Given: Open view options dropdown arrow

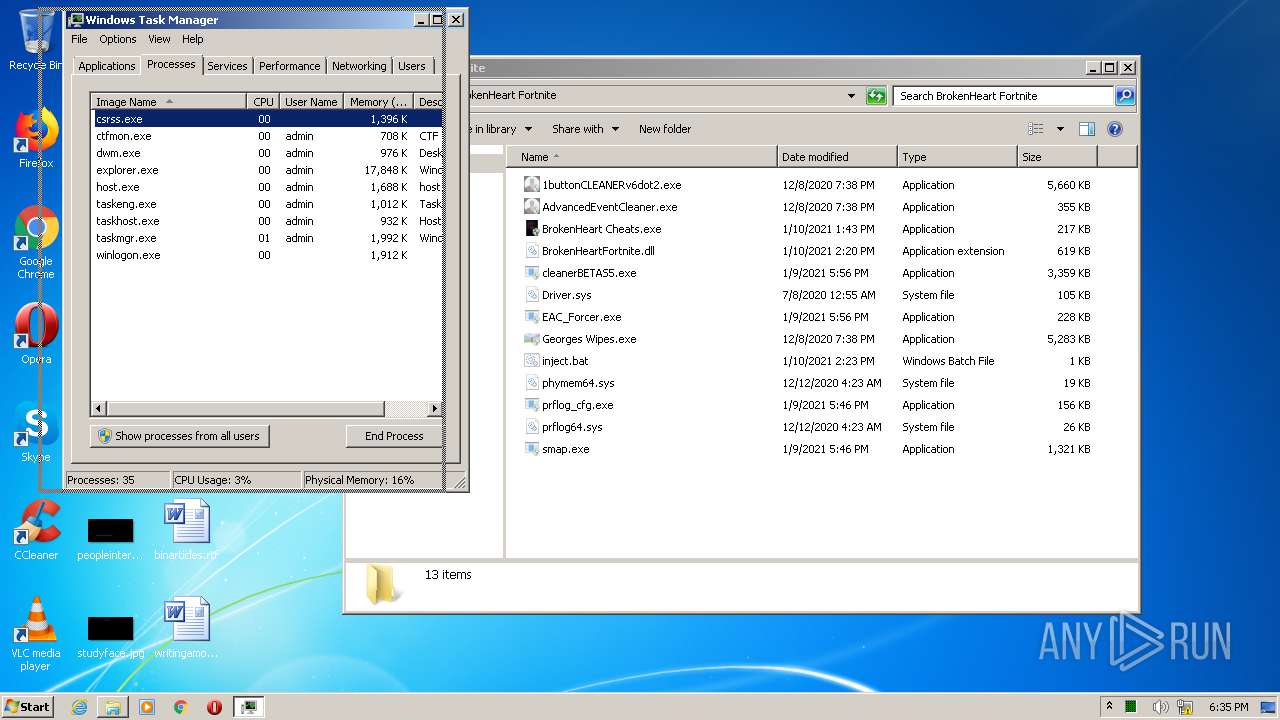Looking at the screenshot, I should tap(1060, 129).
